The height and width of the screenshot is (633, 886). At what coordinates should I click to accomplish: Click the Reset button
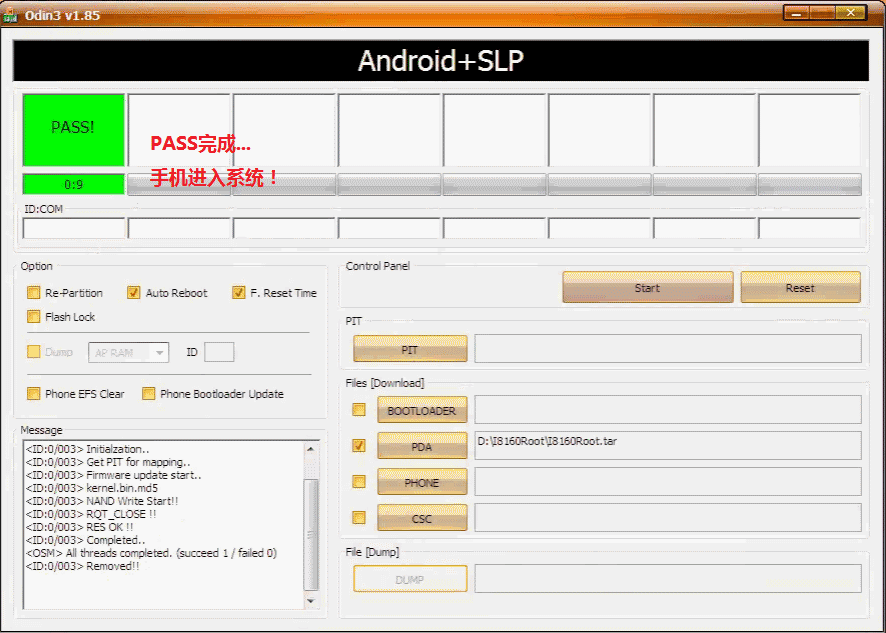tap(800, 288)
